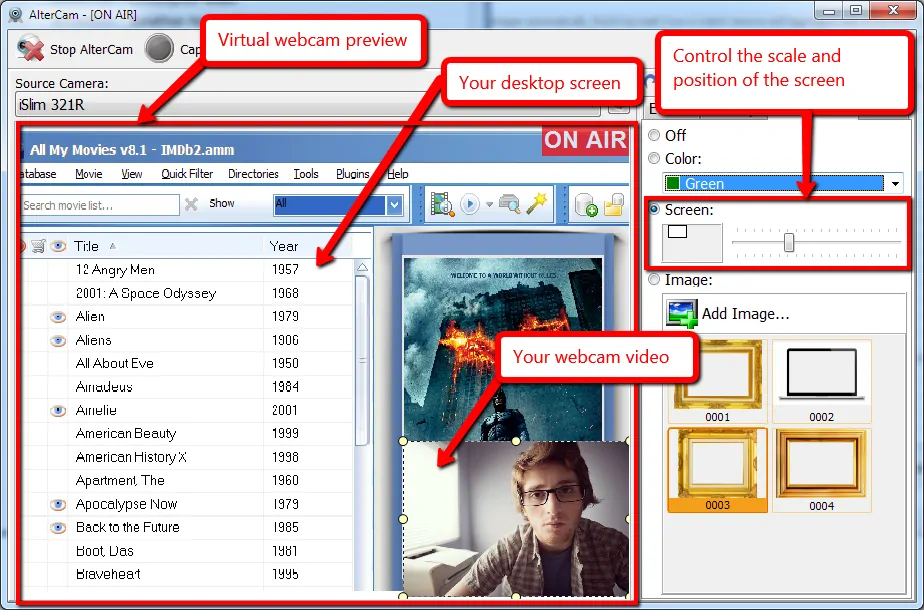Click the film strip icon in movie toolbar
924x610 pixels.
point(442,205)
